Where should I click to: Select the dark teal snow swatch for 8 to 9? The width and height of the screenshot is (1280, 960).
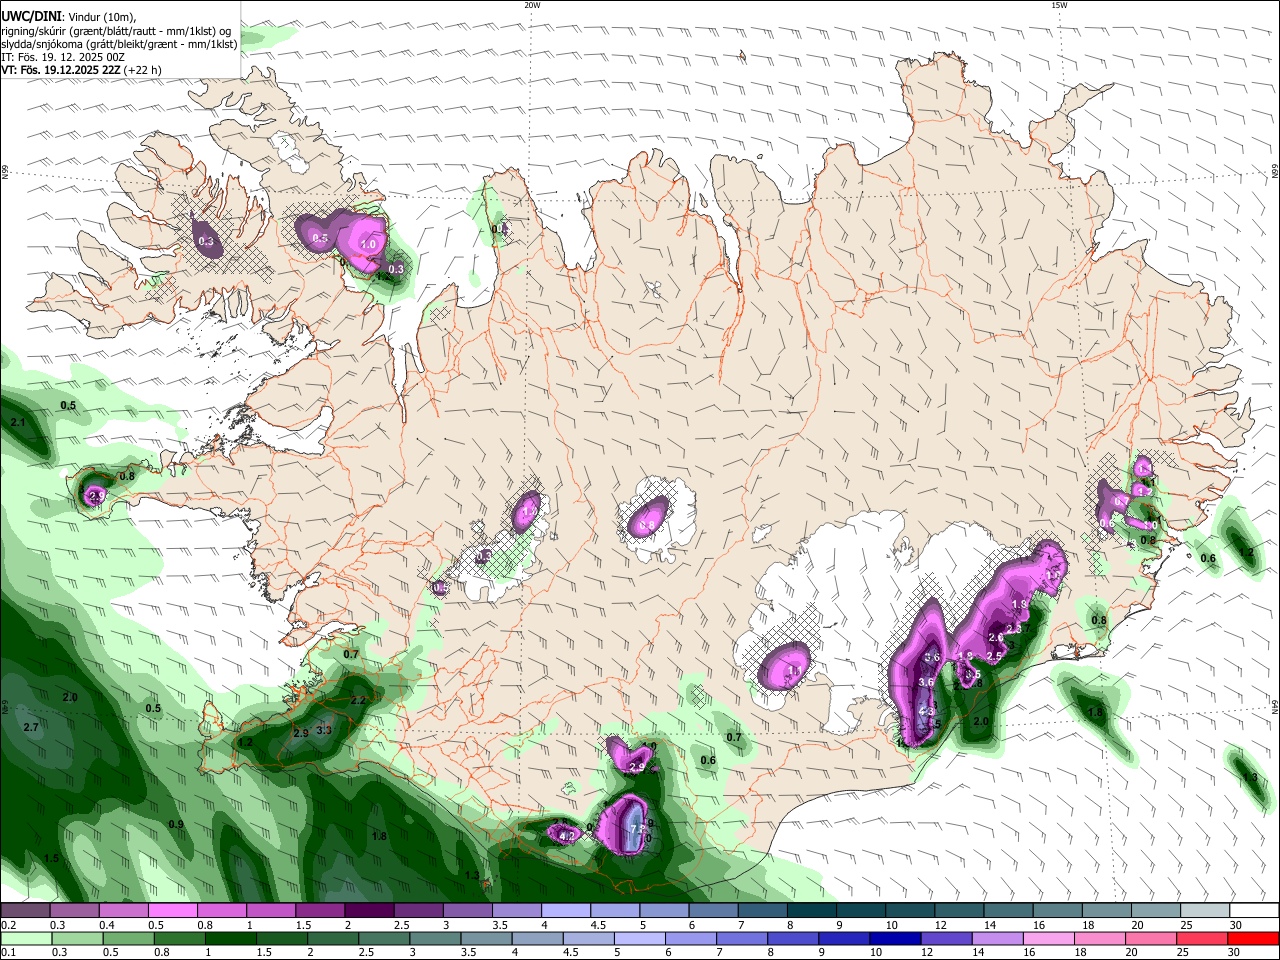click(813, 911)
